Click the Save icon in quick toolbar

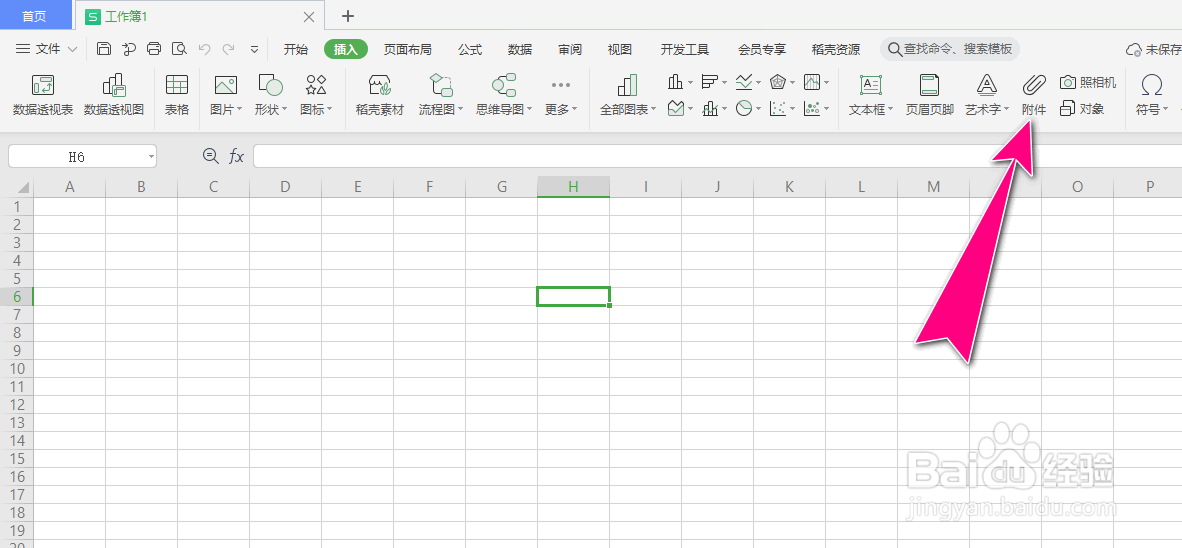105,49
